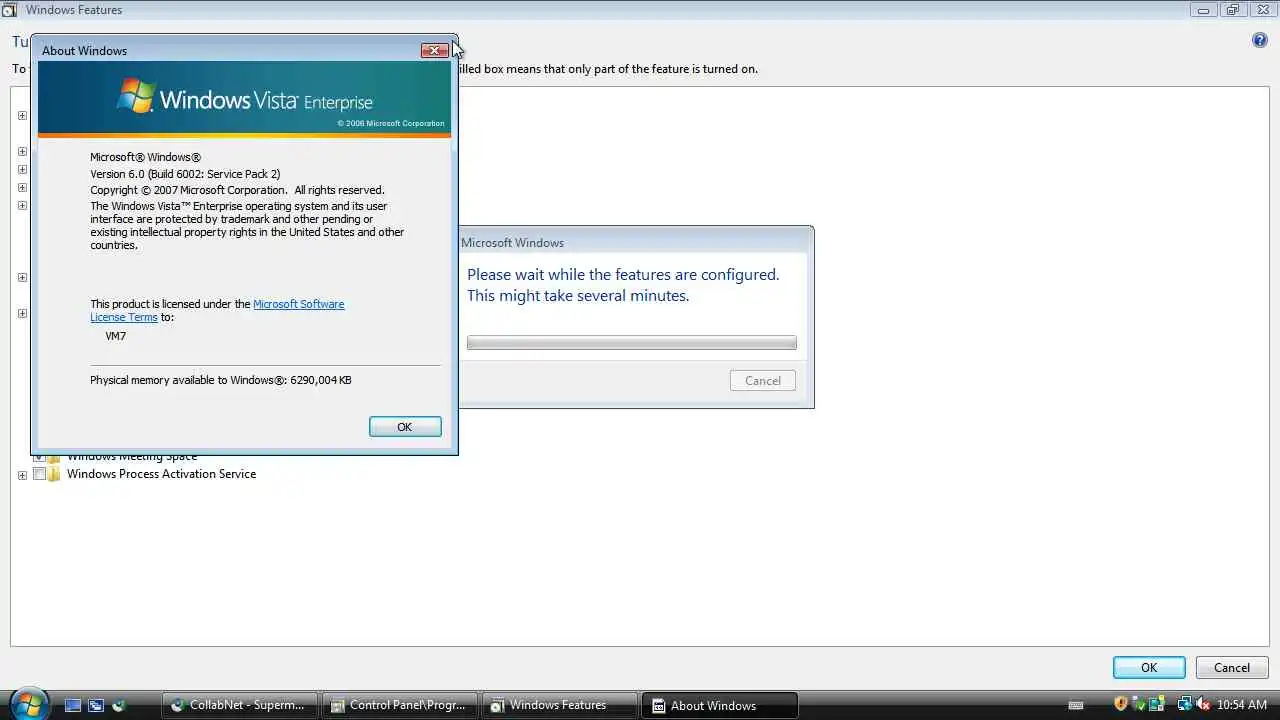Click the muted volume speaker tray icon
Screen dimensions: 1280x720
click(x=1203, y=704)
